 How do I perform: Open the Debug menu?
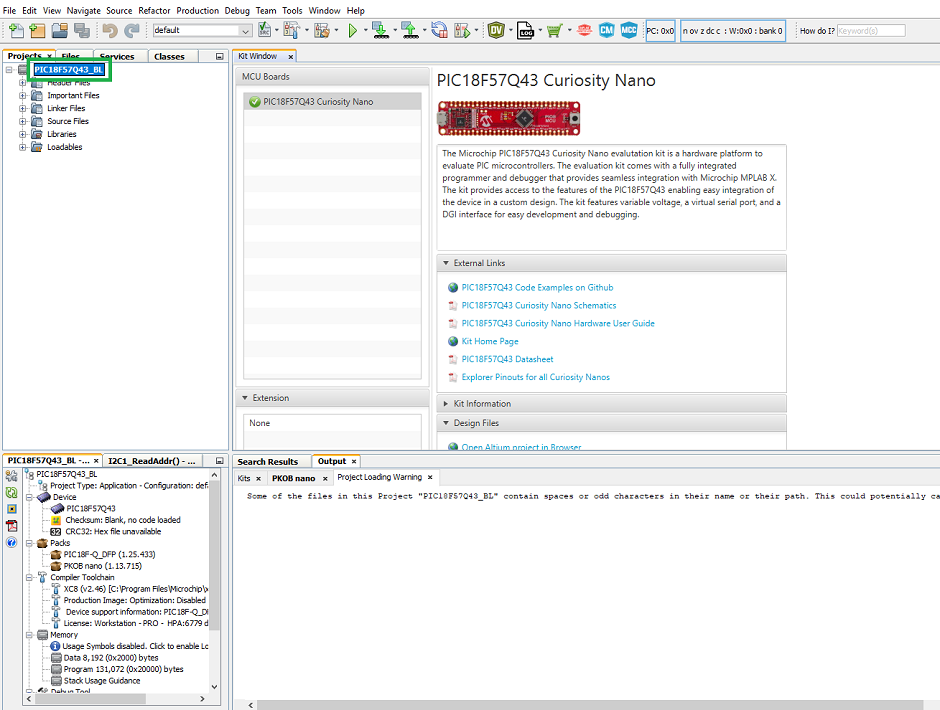pyautogui.click(x=237, y=10)
